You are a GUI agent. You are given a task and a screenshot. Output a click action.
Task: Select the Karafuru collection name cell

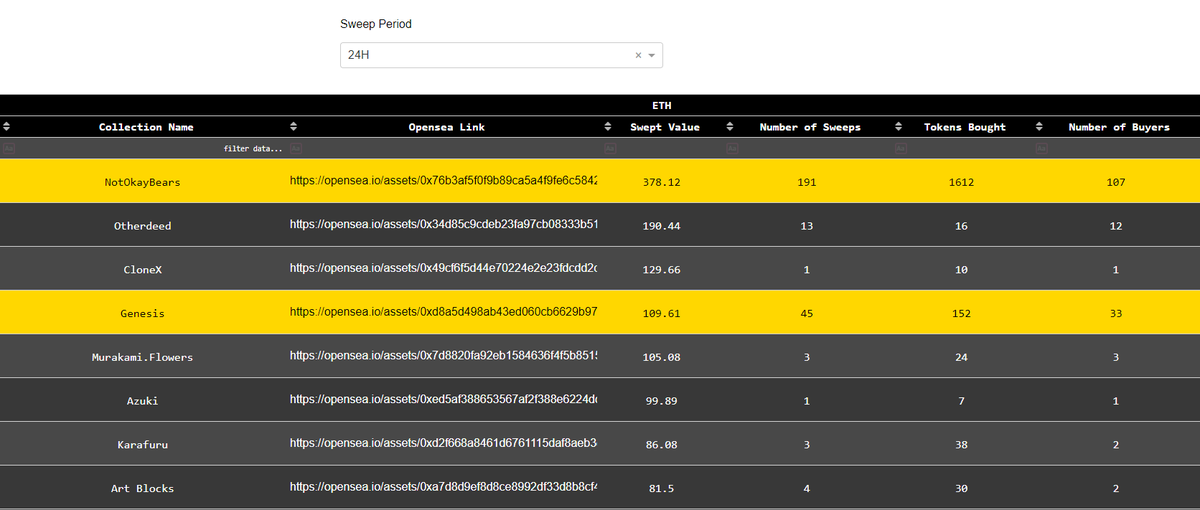coord(143,444)
